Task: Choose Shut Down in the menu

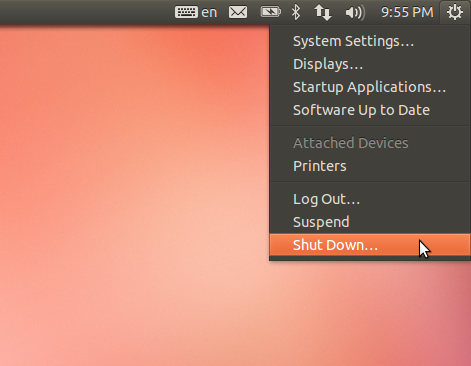Action: coord(370,245)
